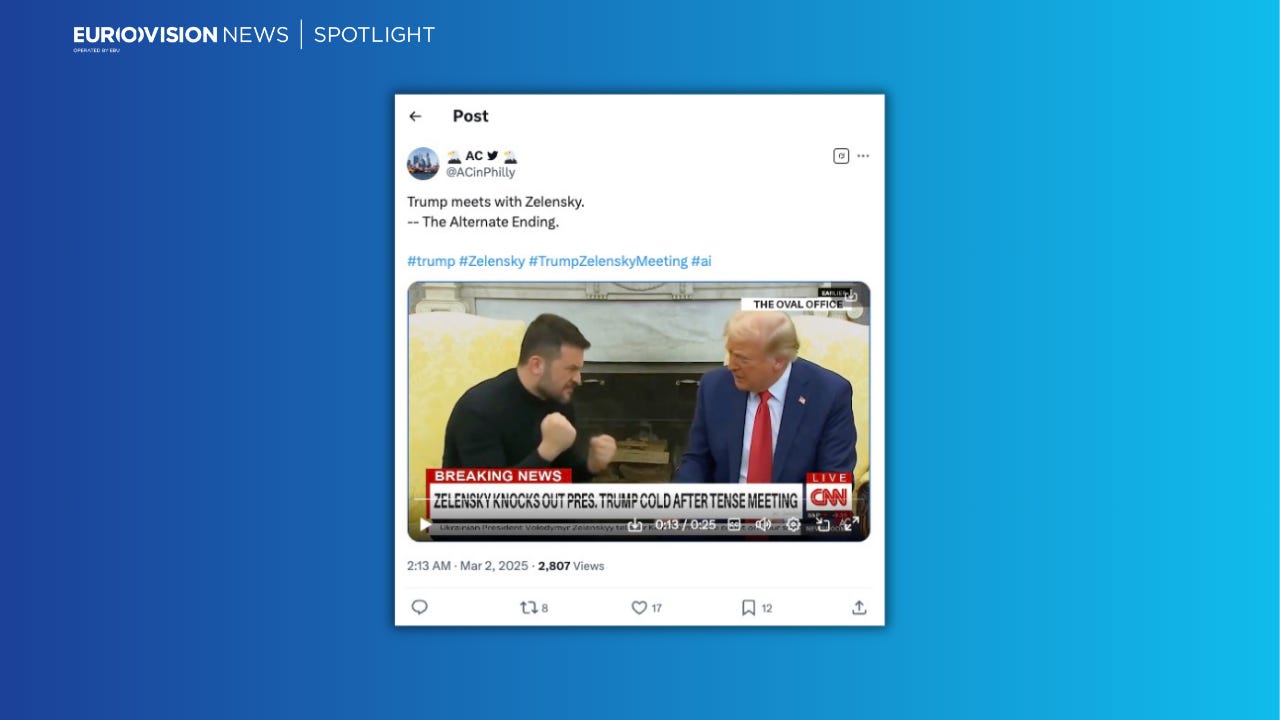Open video settings gear icon
The width and height of the screenshot is (1280, 720).
coord(793,524)
